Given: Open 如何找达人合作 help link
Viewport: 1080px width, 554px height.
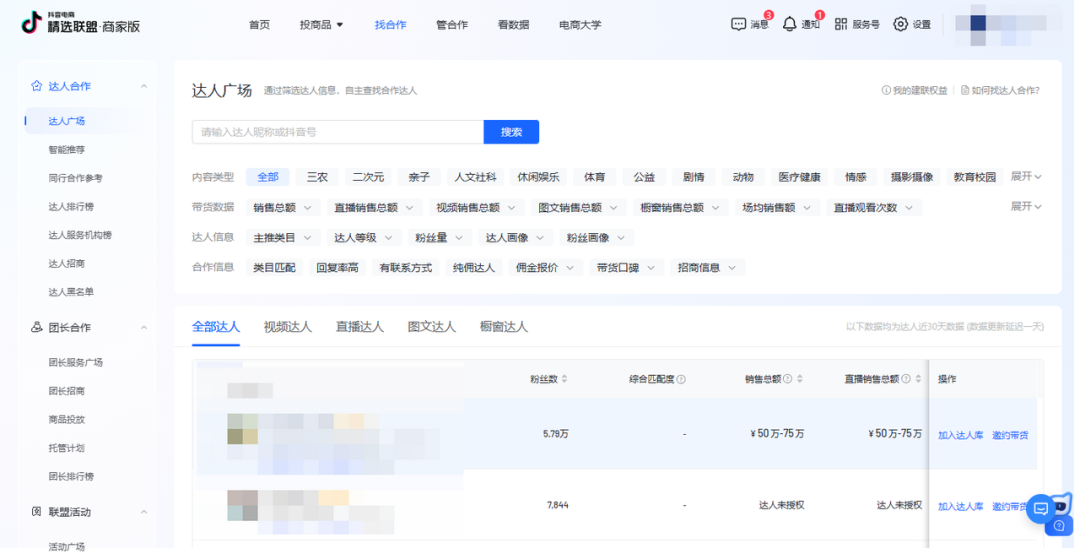Looking at the screenshot, I should (1000, 90).
